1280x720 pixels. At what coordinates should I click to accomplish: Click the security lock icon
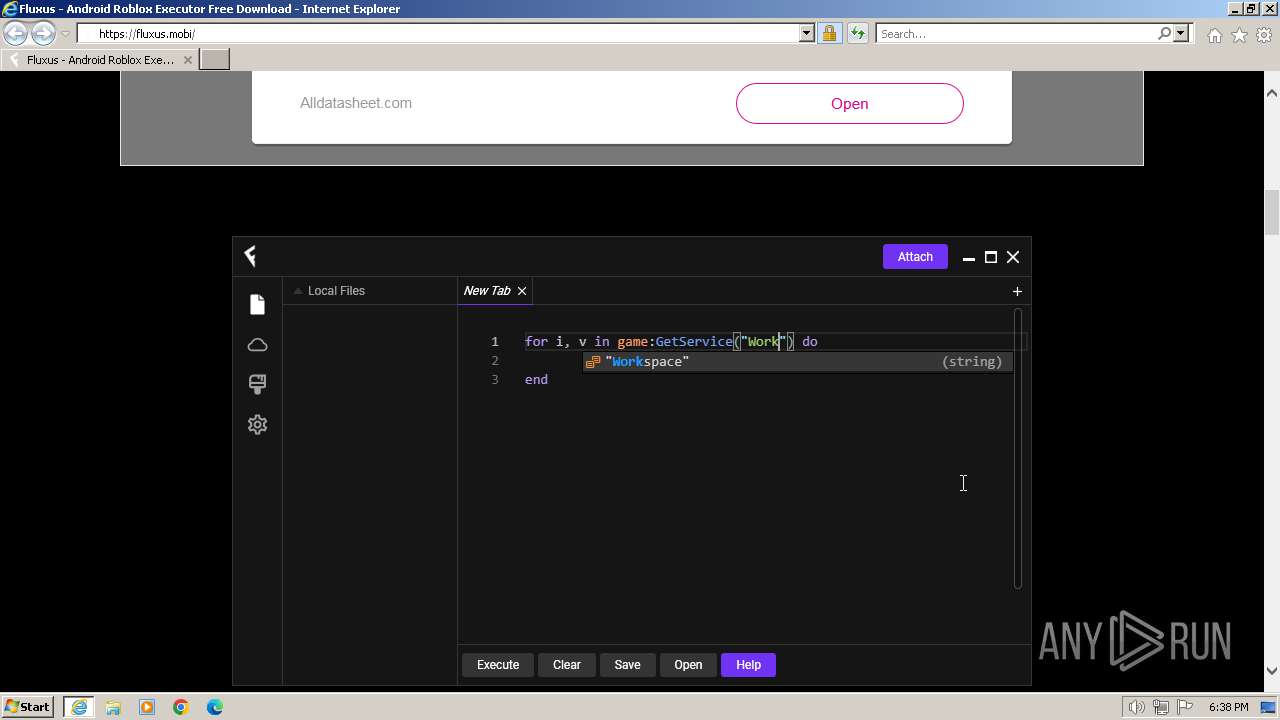point(829,34)
